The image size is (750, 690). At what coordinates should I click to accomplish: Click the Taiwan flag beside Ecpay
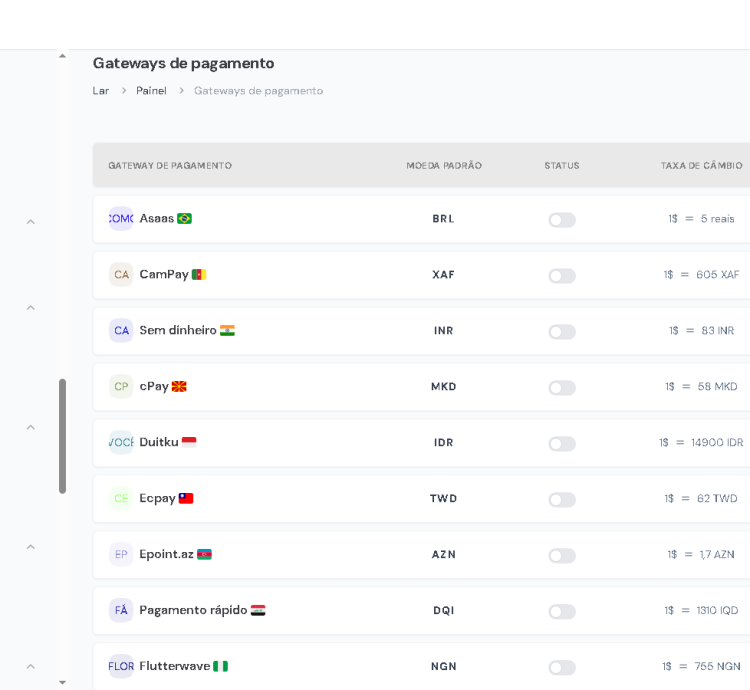click(x=186, y=498)
